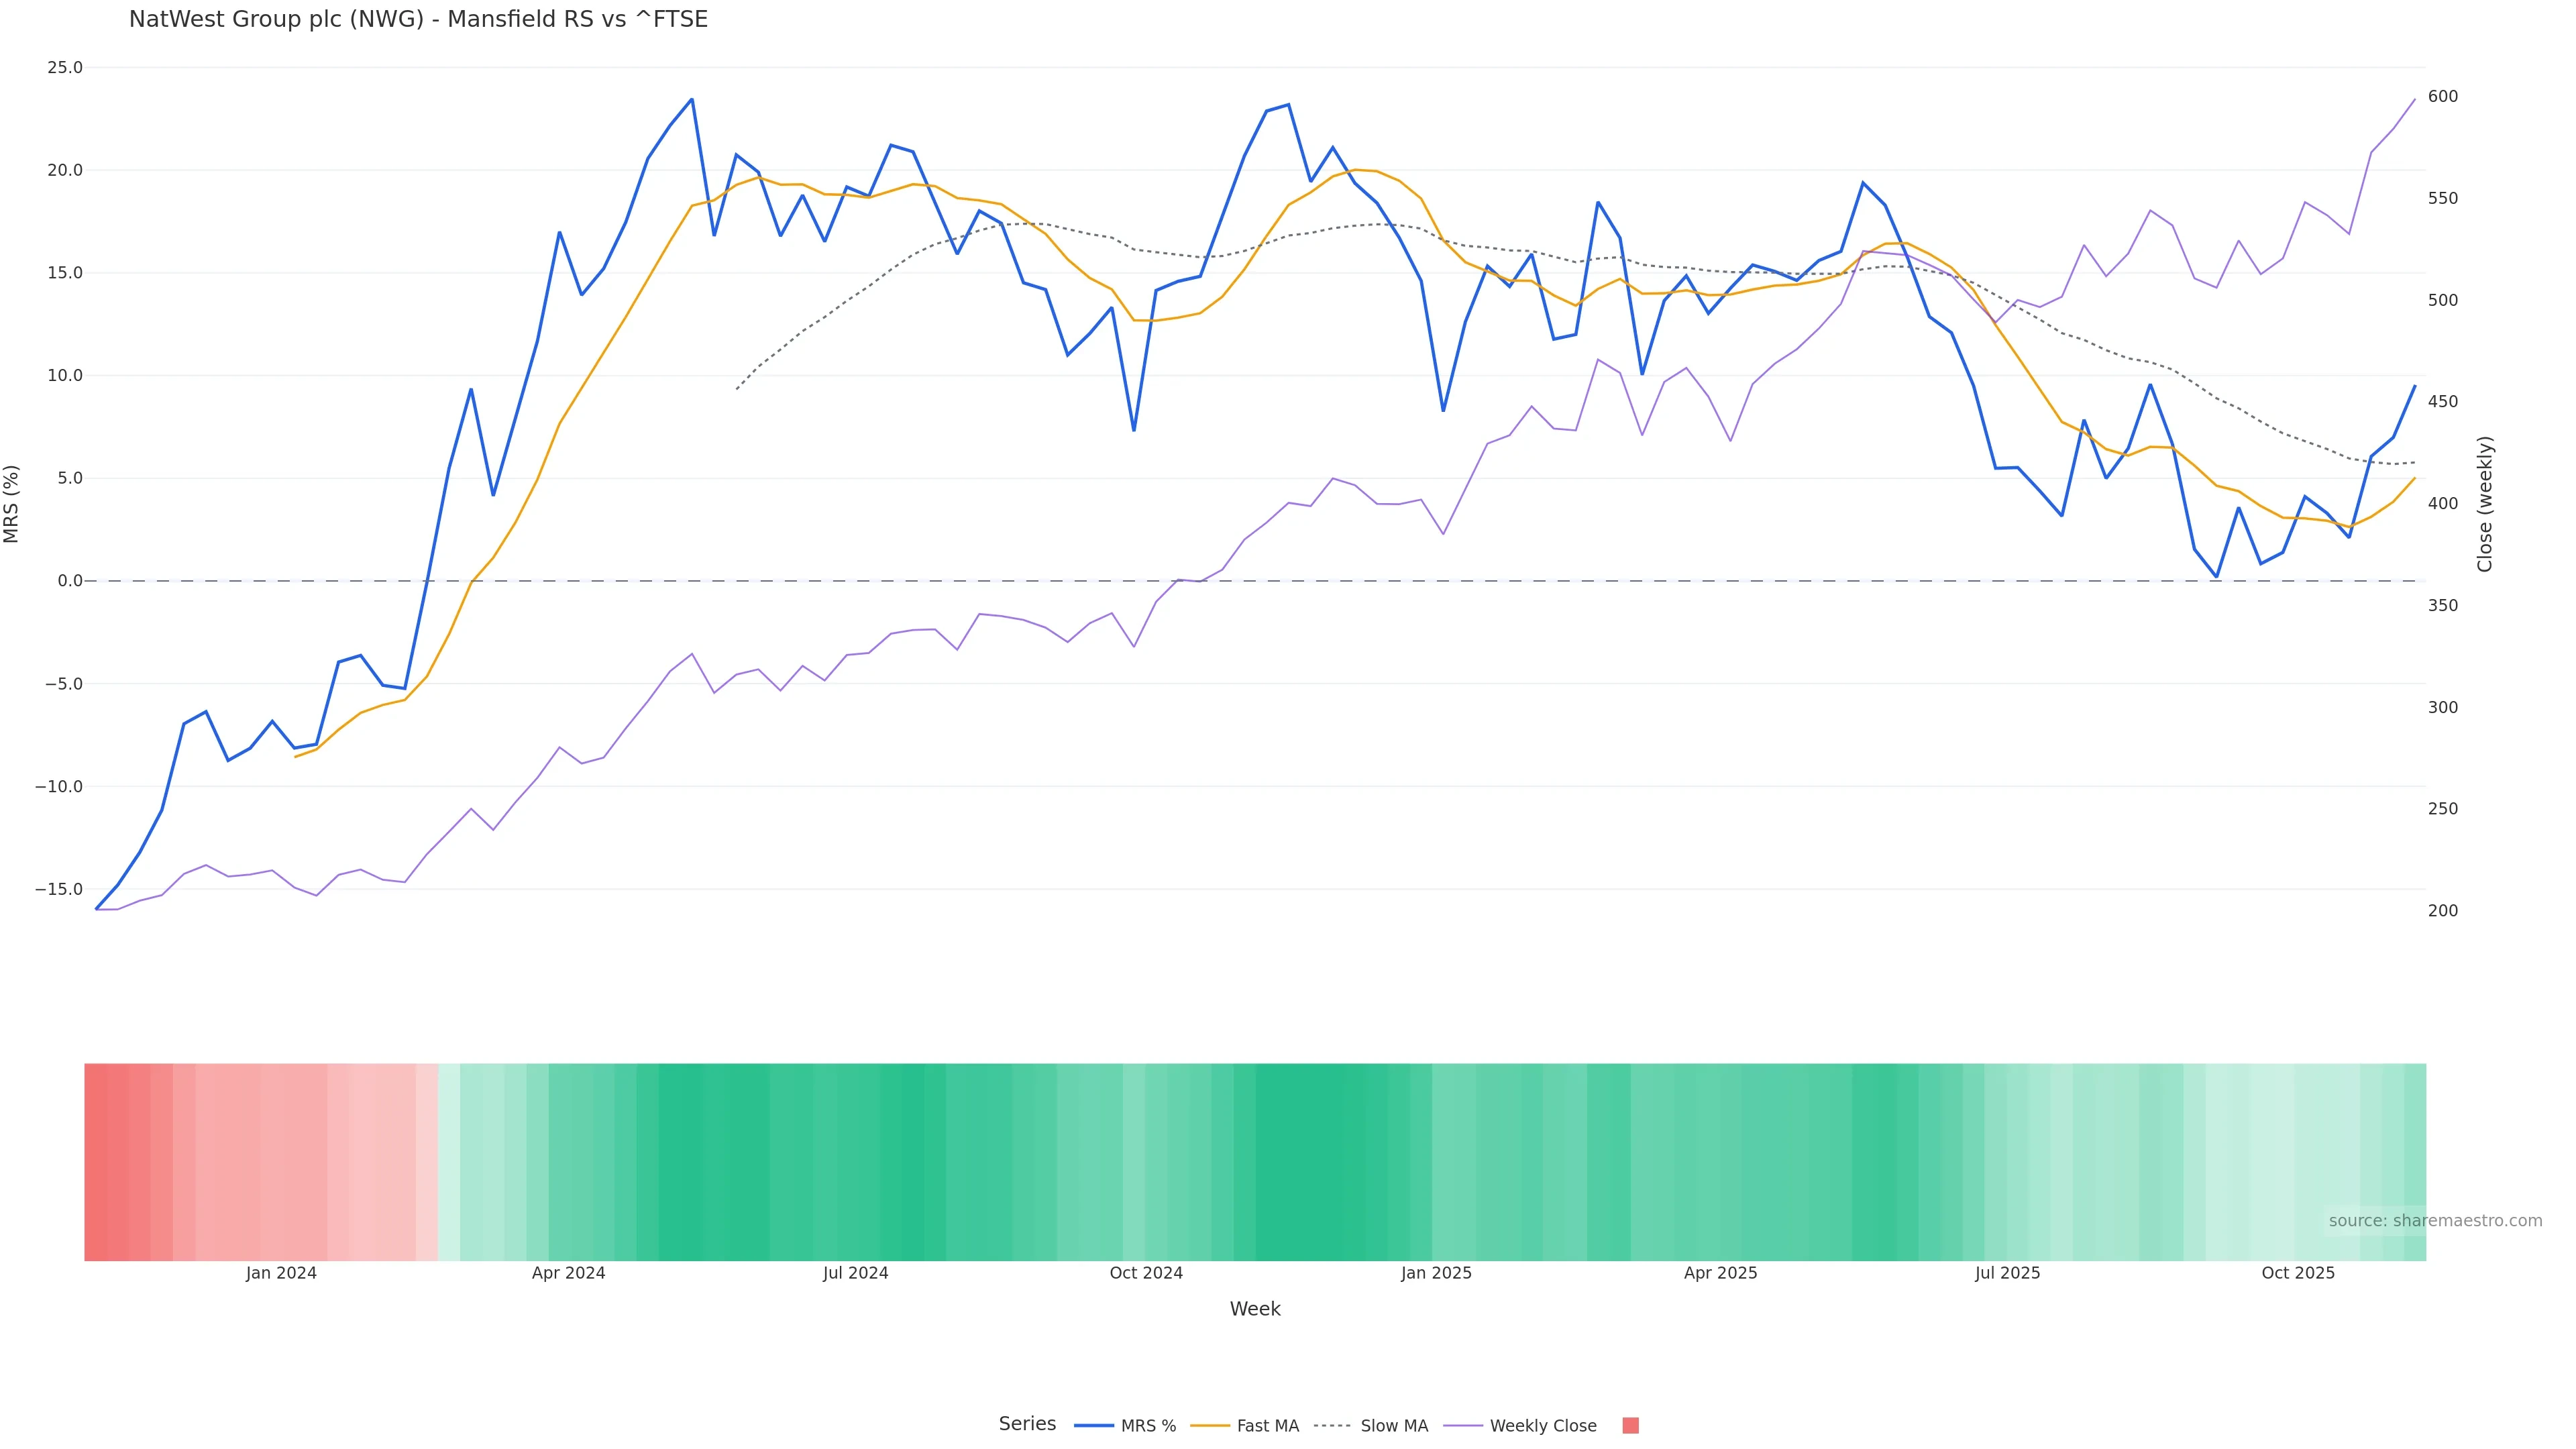Click the 'MRS (%)' left axis title
The width and height of the screenshot is (2576, 1449).
click(12, 504)
